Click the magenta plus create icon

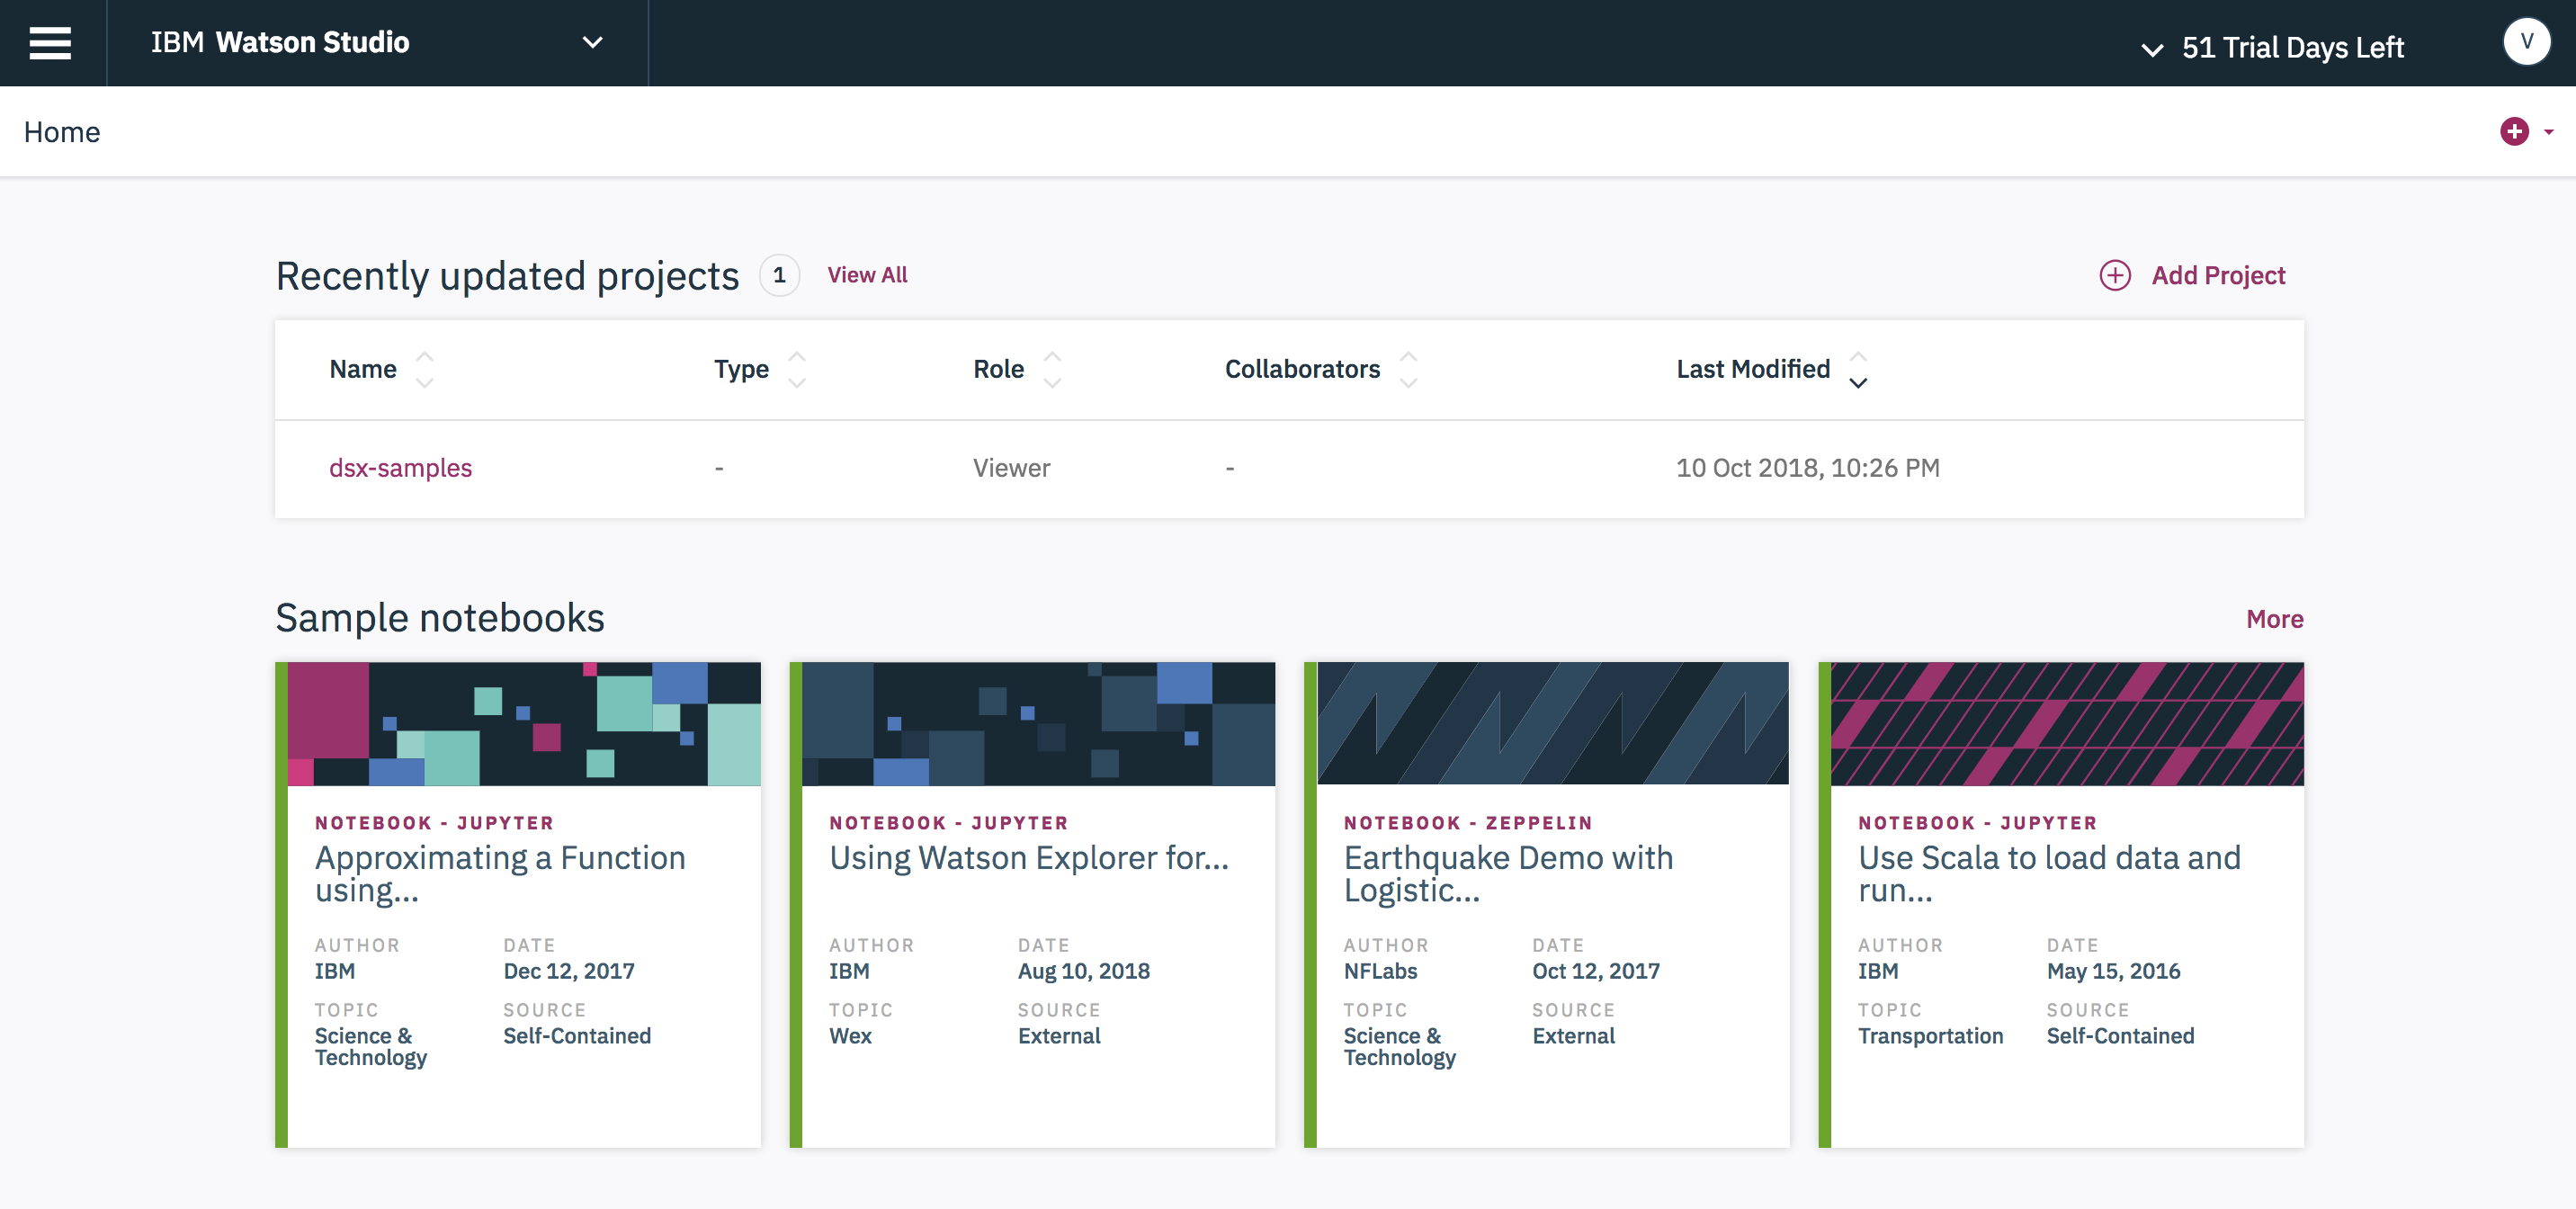(x=2514, y=131)
